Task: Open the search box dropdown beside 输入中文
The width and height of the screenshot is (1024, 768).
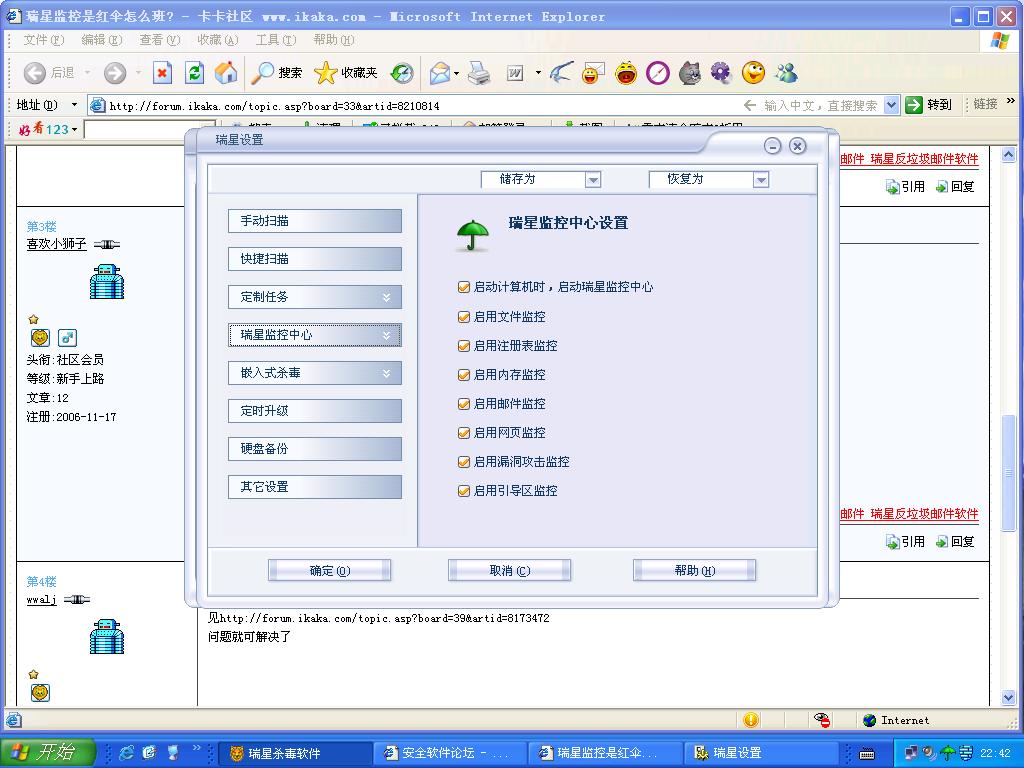Action: tap(891, 104)
